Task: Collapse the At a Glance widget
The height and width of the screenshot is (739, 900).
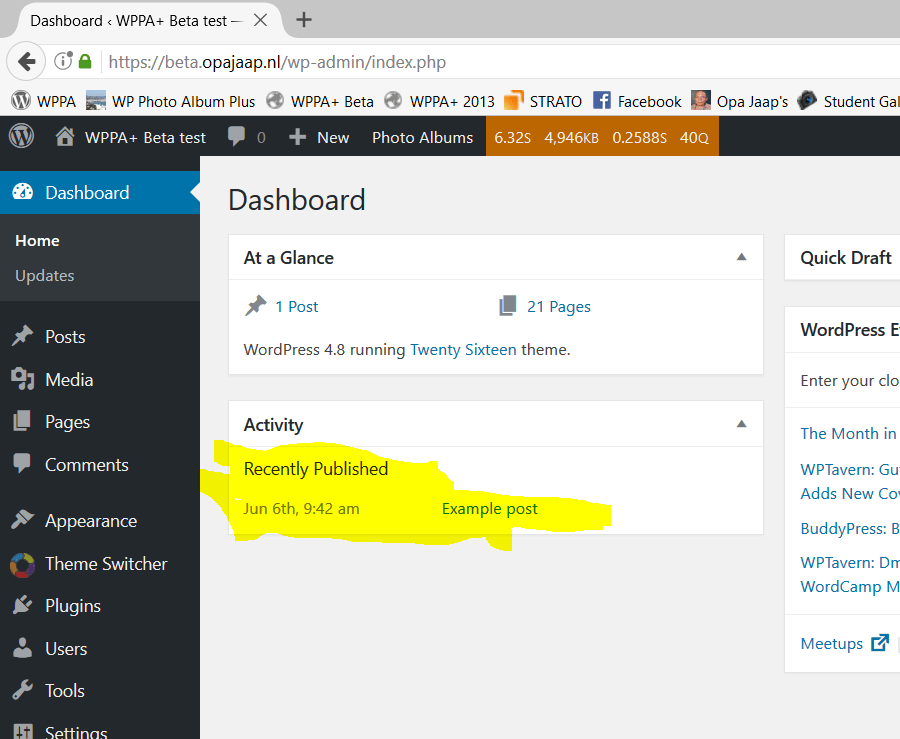Action: [x=741, y=257]
